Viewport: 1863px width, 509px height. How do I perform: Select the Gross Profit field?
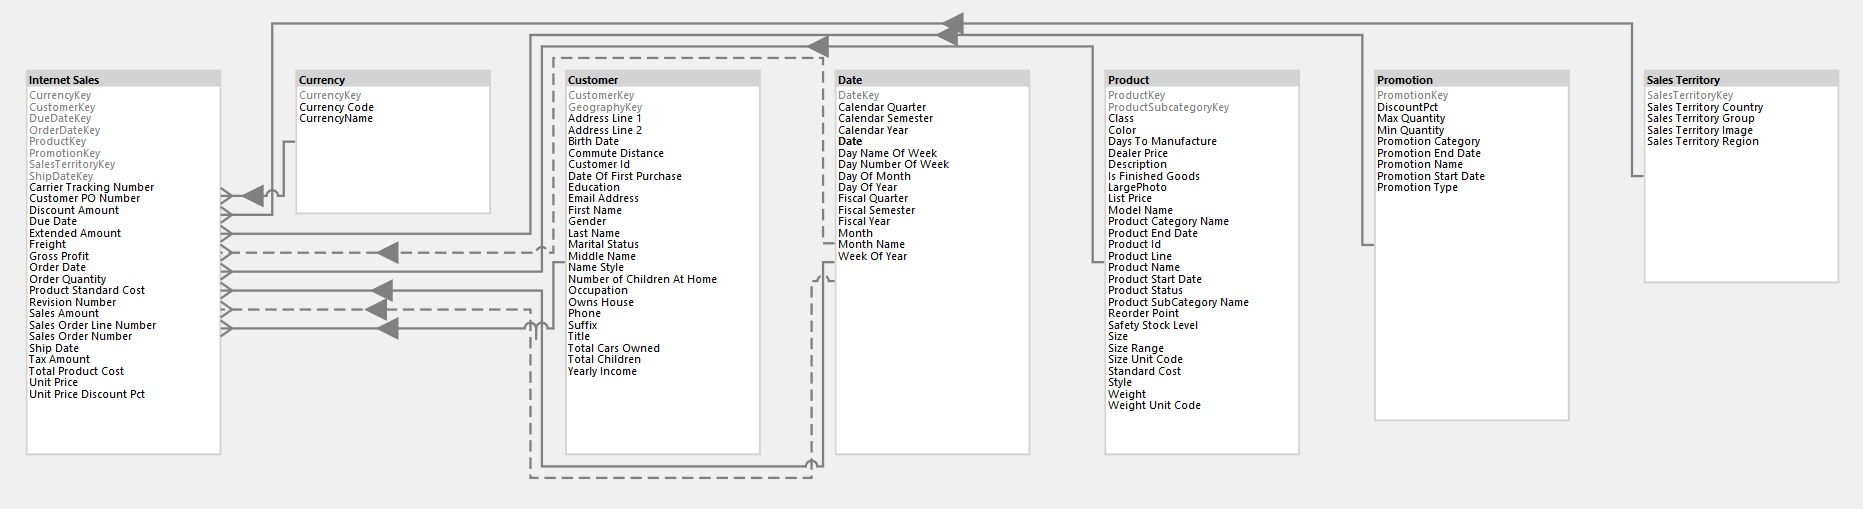coord(59,256)
